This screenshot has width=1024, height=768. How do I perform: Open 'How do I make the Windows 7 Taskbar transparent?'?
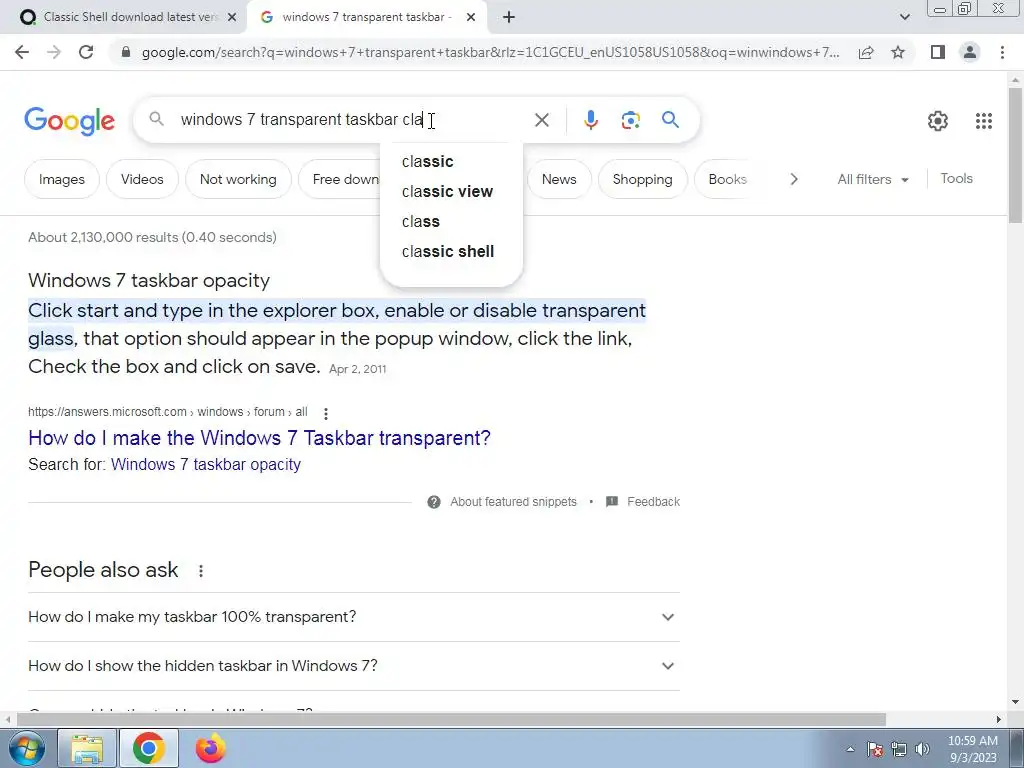[x=259, y=438]
